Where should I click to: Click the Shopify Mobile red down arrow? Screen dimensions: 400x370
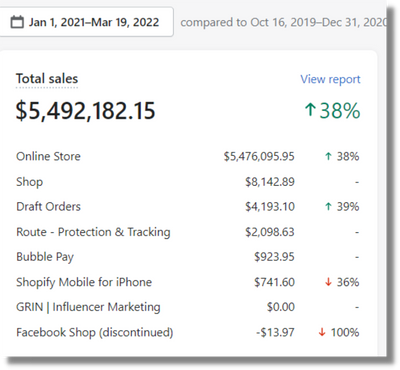point(328,282)
